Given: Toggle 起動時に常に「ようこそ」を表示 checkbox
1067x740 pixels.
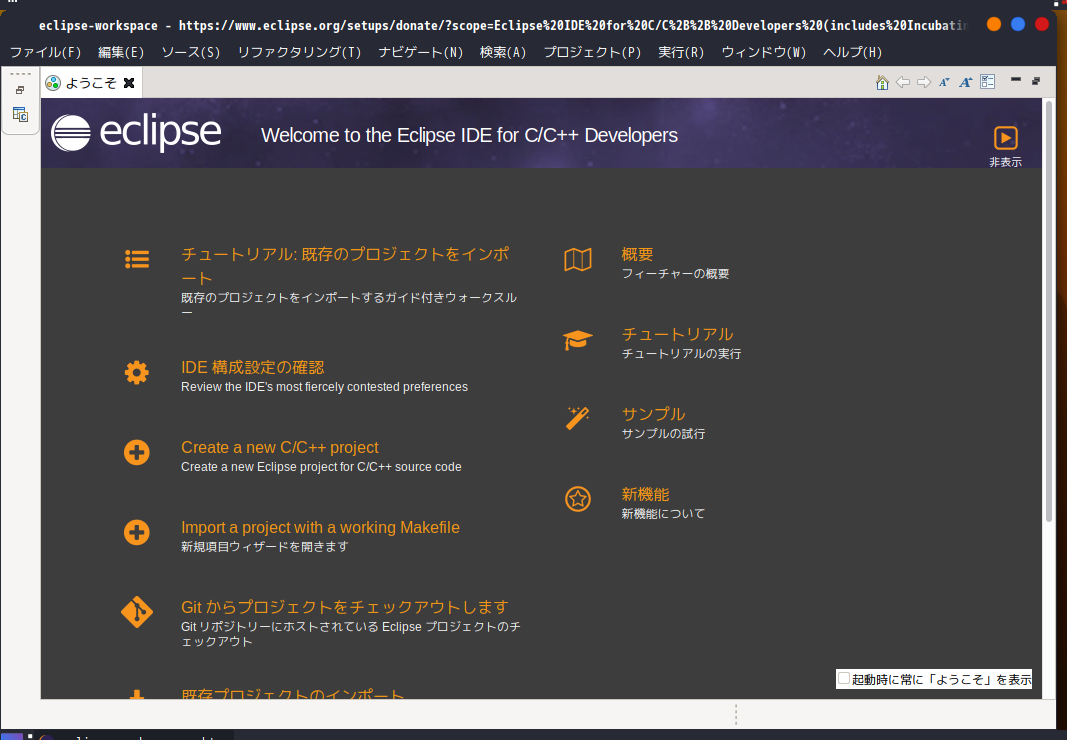Looking at the screenshot, I should pos(844,679).
